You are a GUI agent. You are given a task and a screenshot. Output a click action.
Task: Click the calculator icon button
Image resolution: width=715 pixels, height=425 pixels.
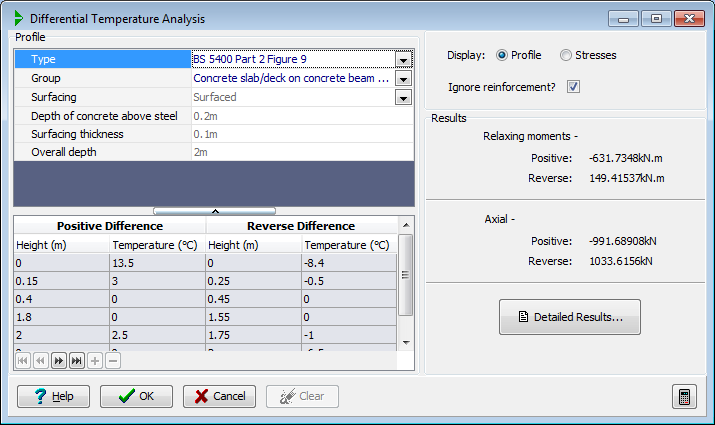click(684, 396)
